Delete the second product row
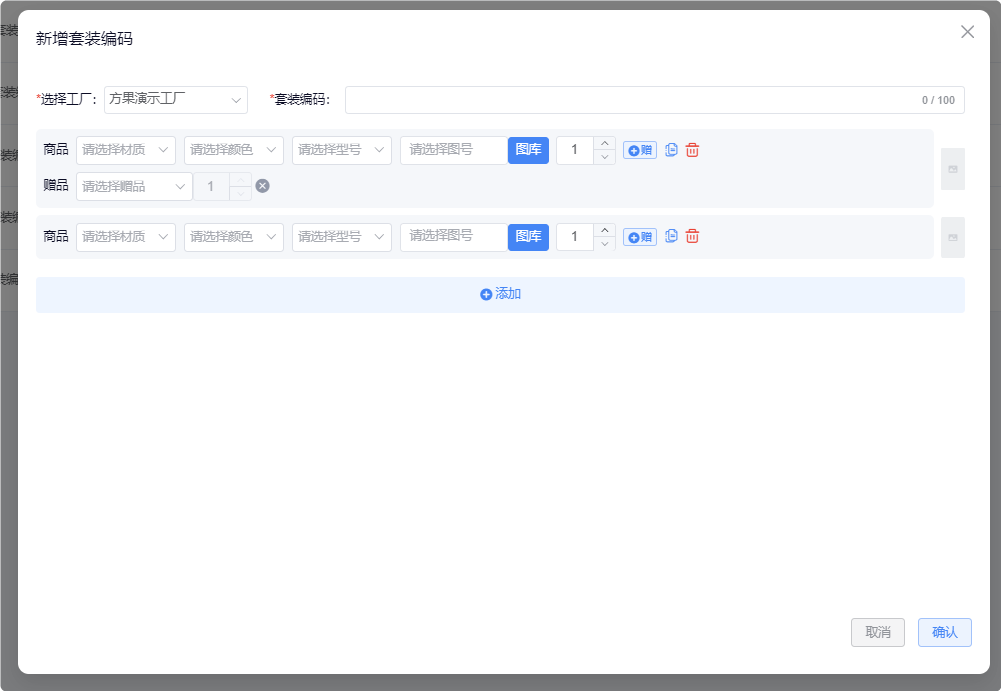Viewport: 1001px width, 691px height. (692, 236)
